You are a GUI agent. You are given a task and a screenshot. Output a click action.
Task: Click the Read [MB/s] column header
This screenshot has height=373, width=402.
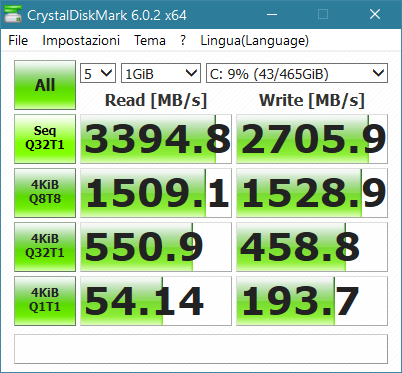pos(156,100)
